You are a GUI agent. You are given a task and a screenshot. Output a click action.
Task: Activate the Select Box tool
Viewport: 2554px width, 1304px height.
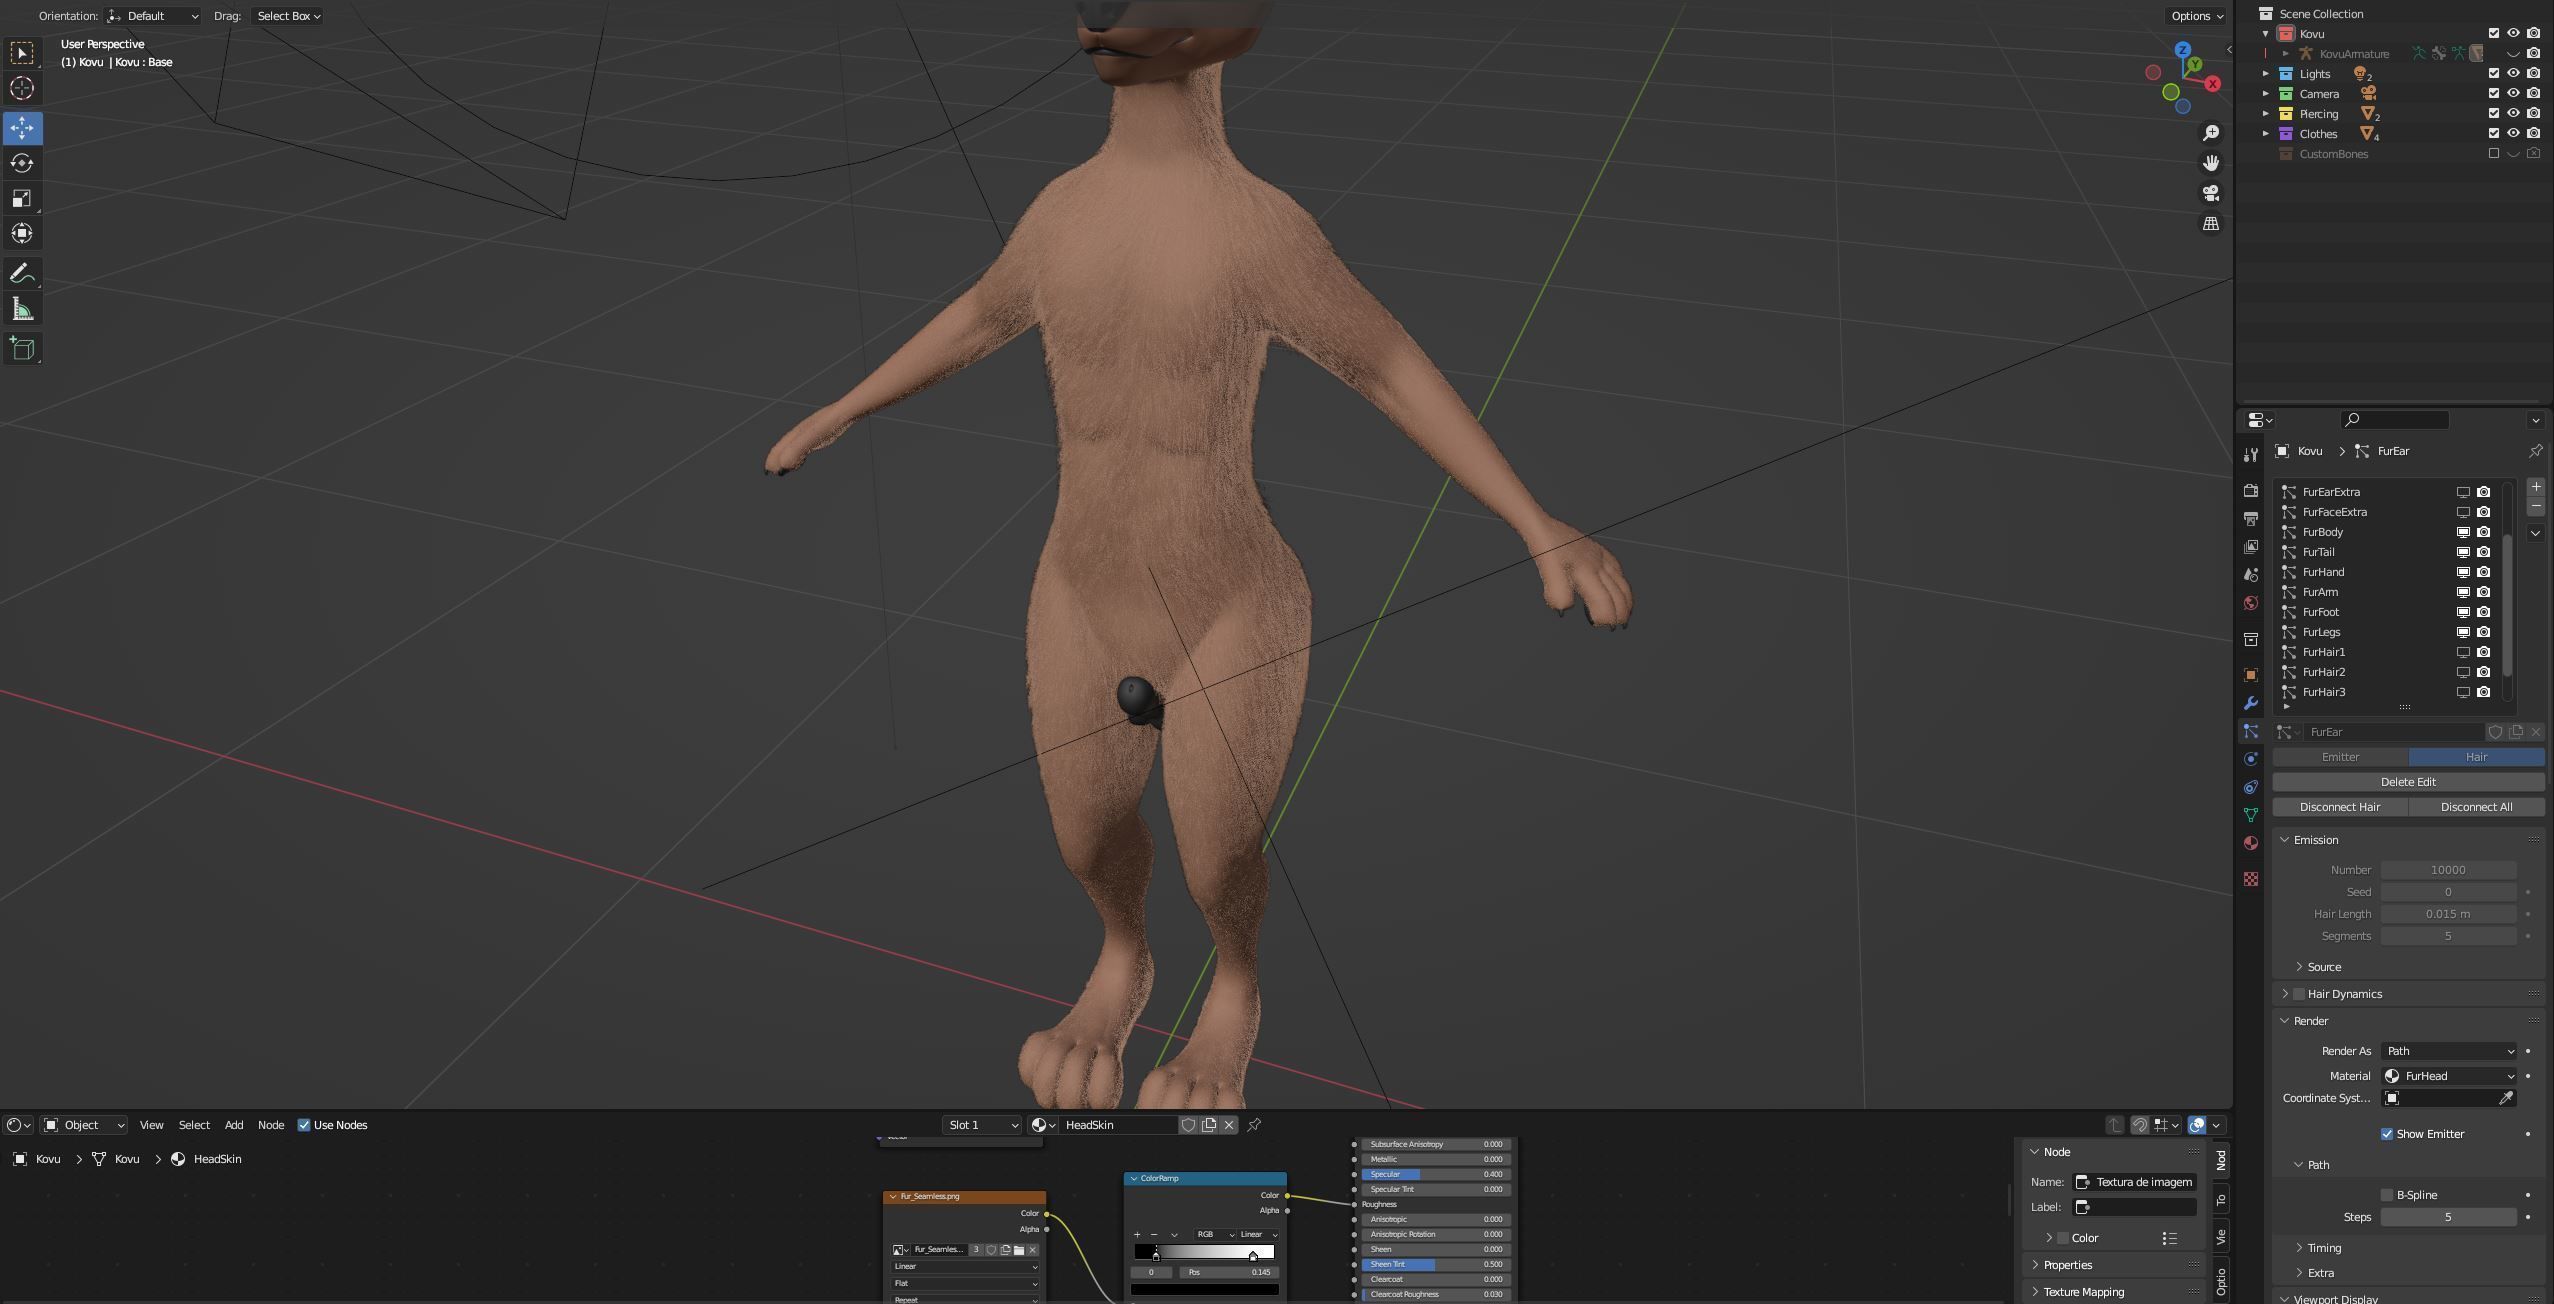point(22,53)
